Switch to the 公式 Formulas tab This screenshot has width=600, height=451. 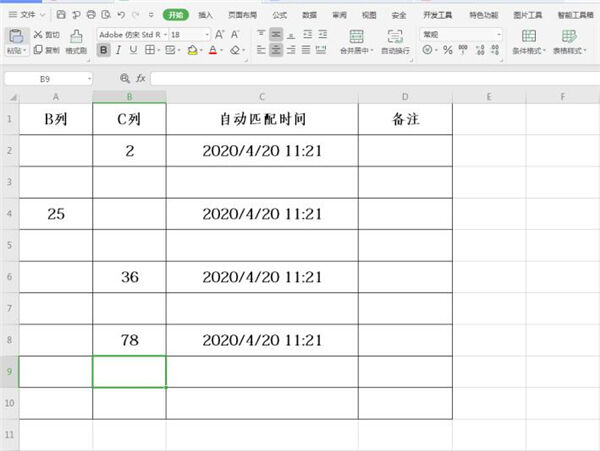(279, 15)
